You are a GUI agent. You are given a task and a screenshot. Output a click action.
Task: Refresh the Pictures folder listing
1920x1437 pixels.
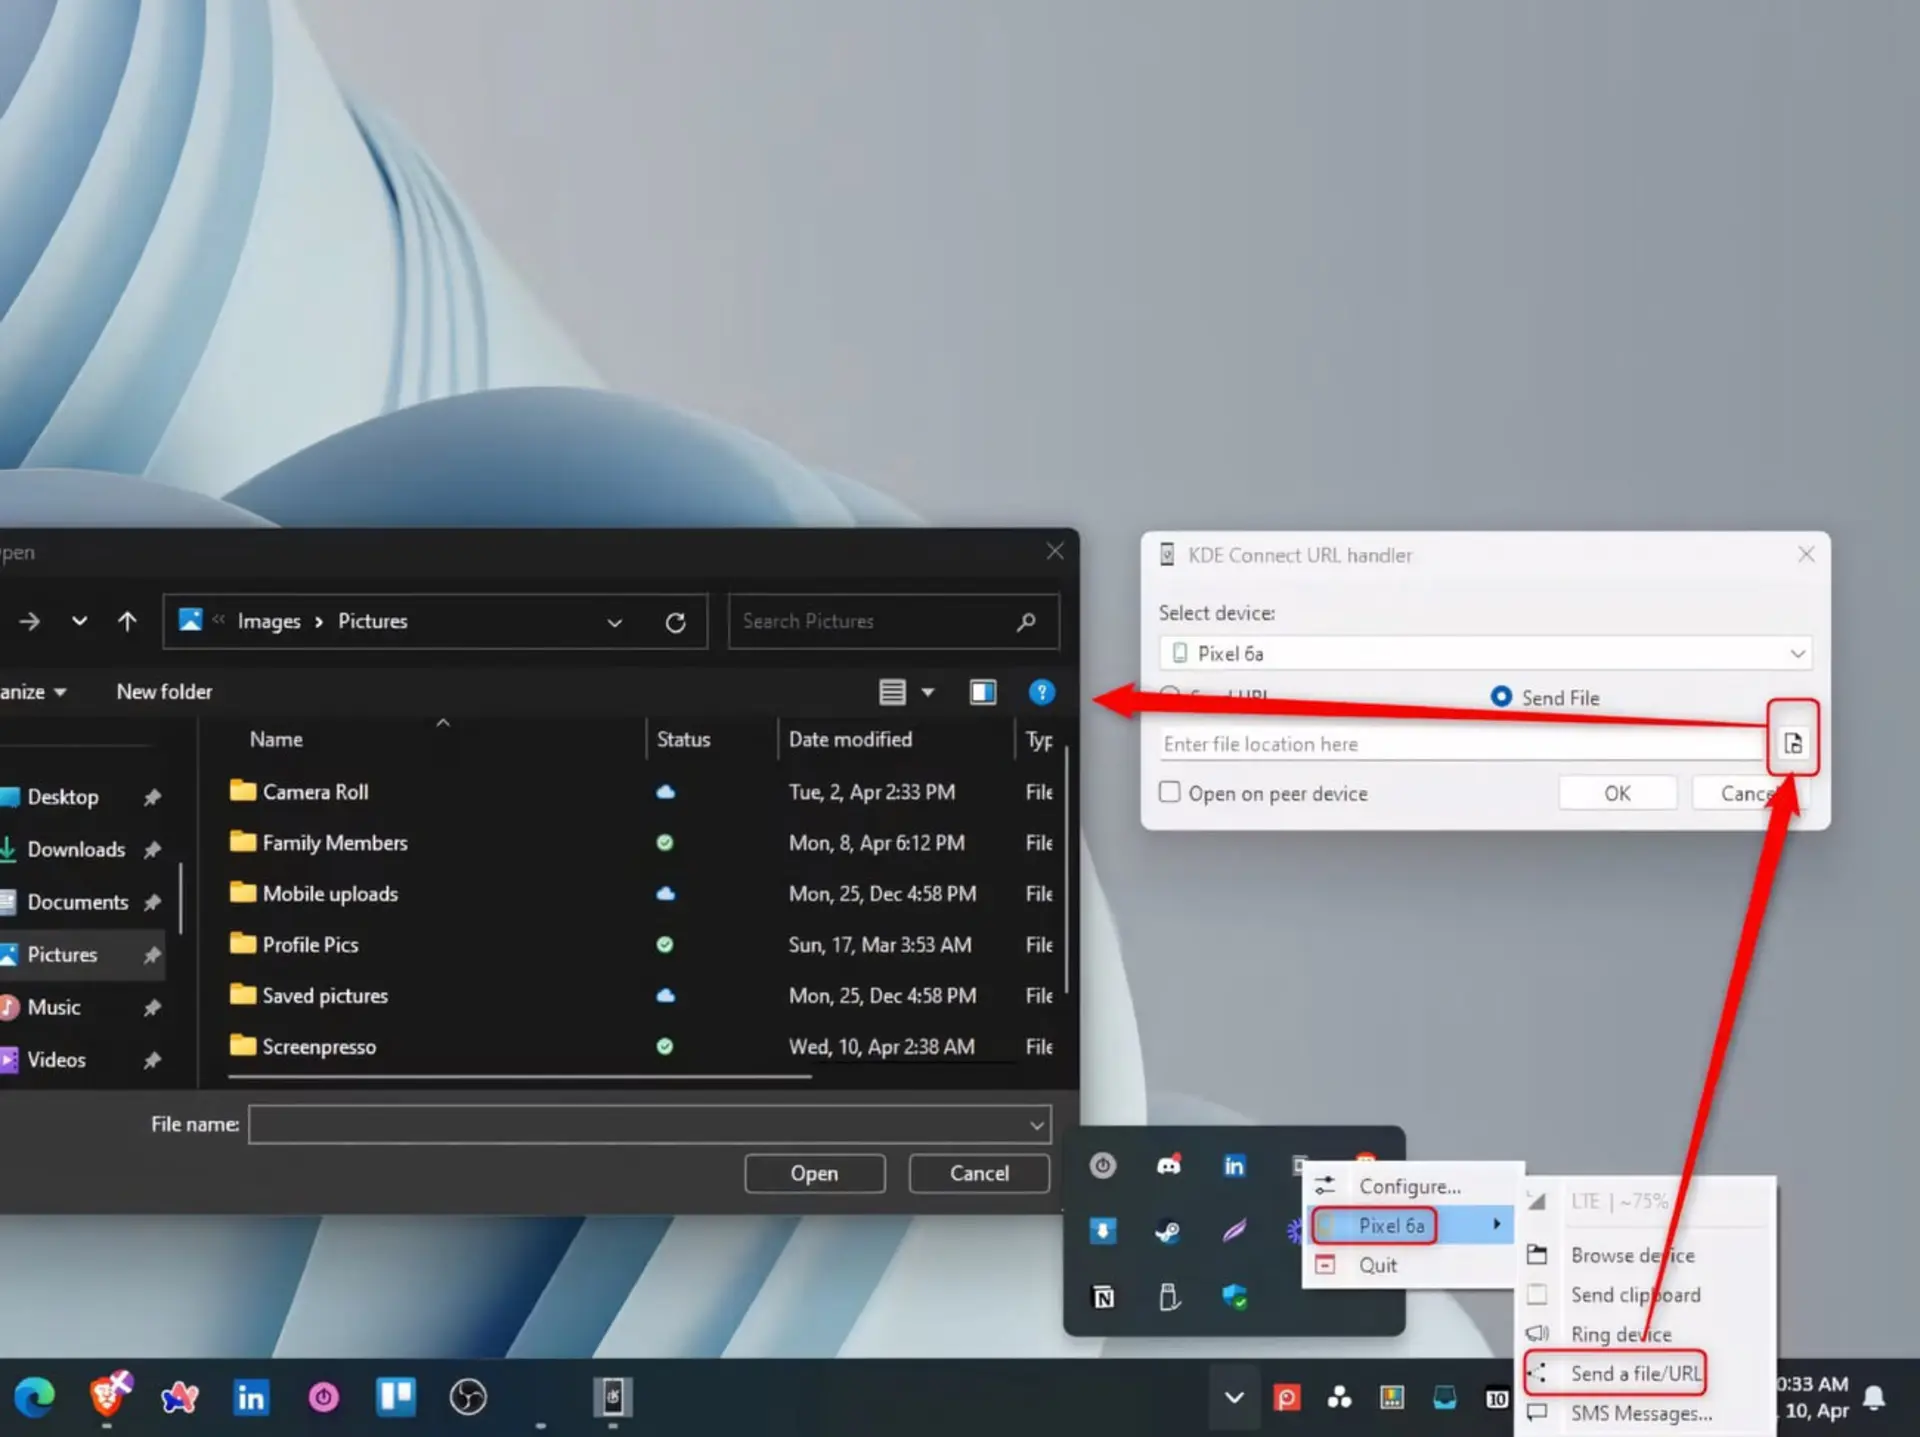[x=675, y=622]
